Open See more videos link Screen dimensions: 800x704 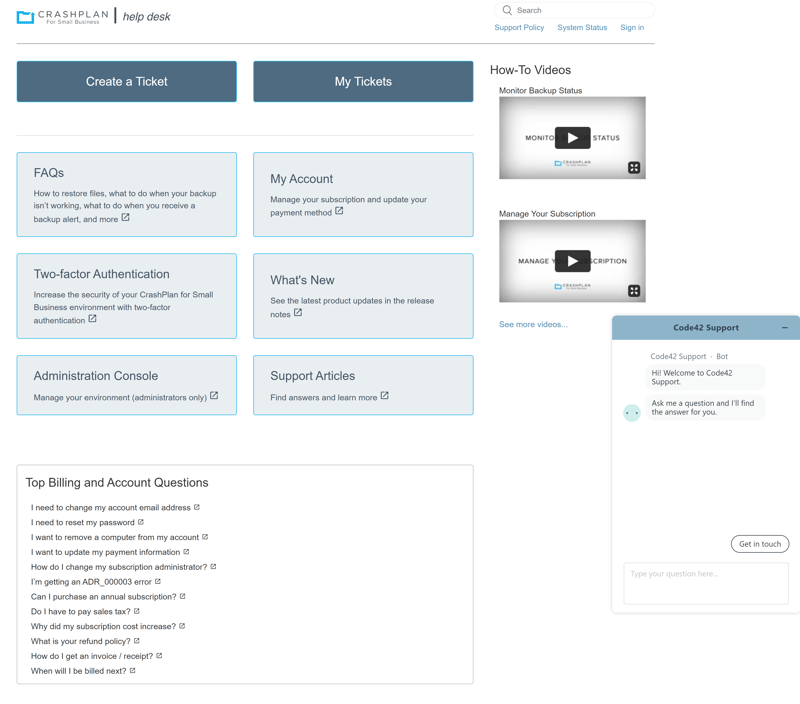(533, 324)
